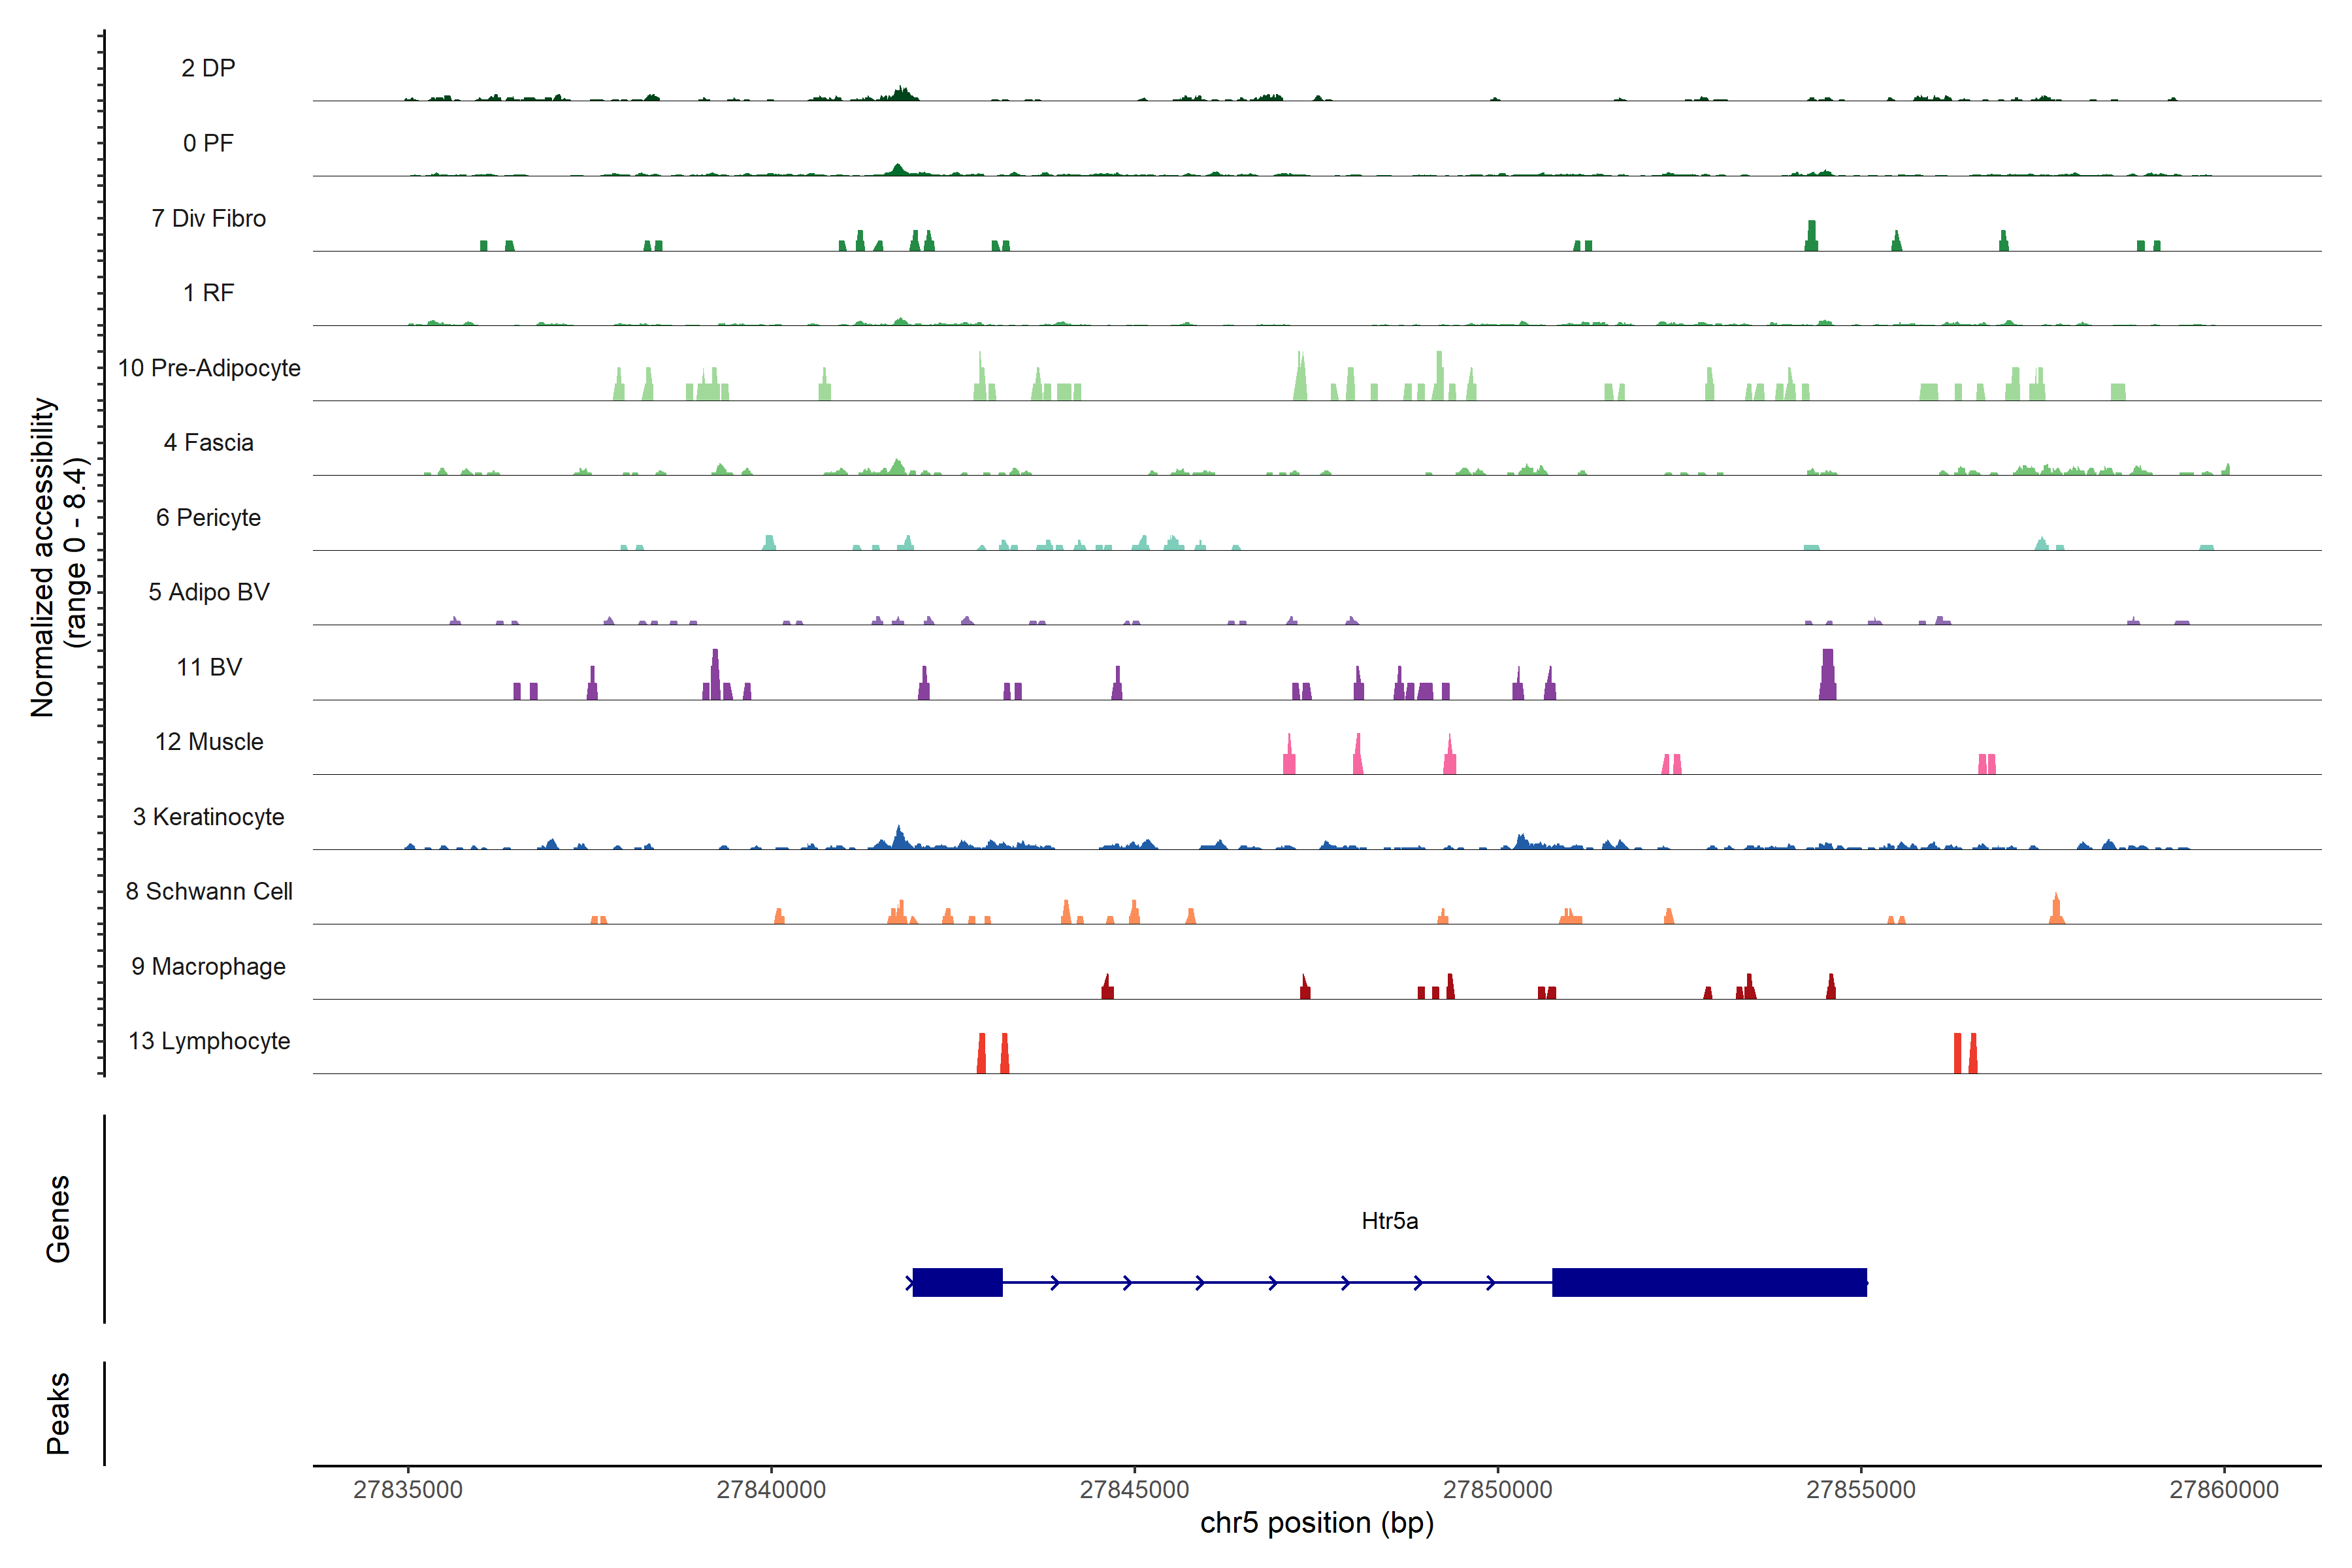Click the large last Htr5a exon
This screenshot has width=2352, height=1568.
1709,1282
